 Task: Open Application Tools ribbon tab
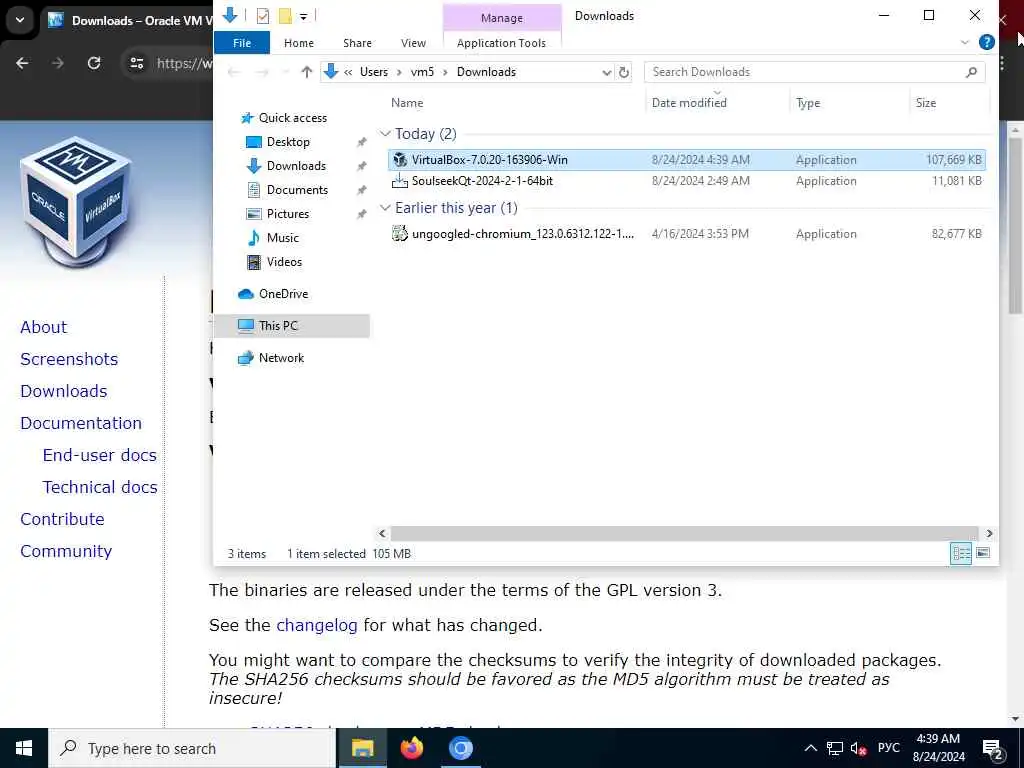point(502,43)
